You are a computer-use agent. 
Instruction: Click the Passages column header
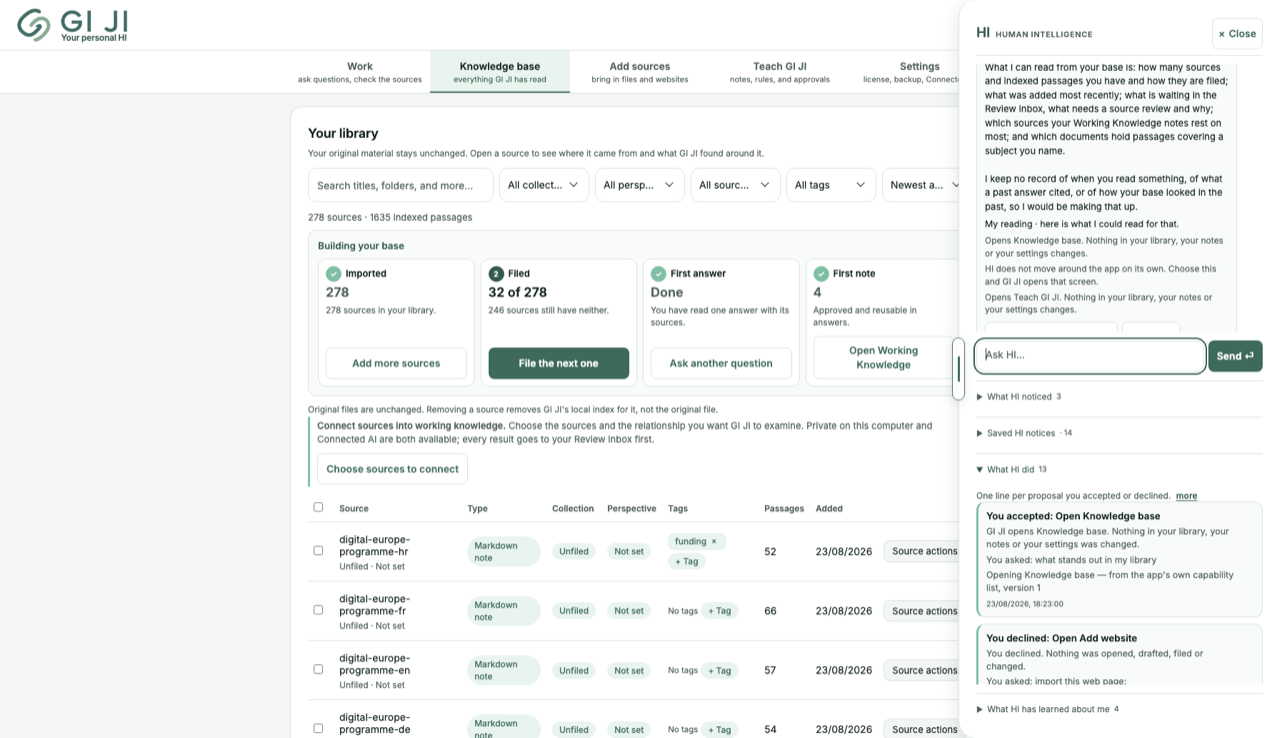pos(784,508)
